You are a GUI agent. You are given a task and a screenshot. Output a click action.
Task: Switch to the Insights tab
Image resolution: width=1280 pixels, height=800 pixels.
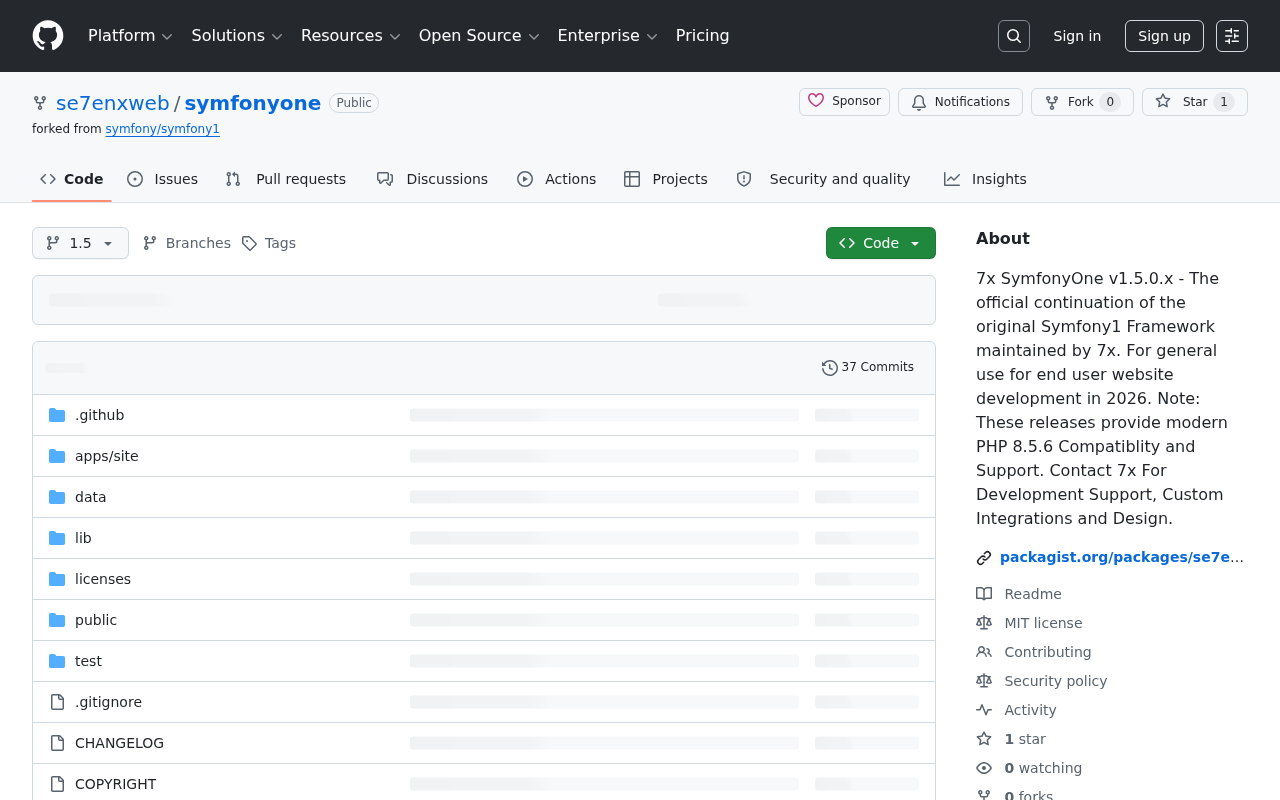click(x=985, y=179)
